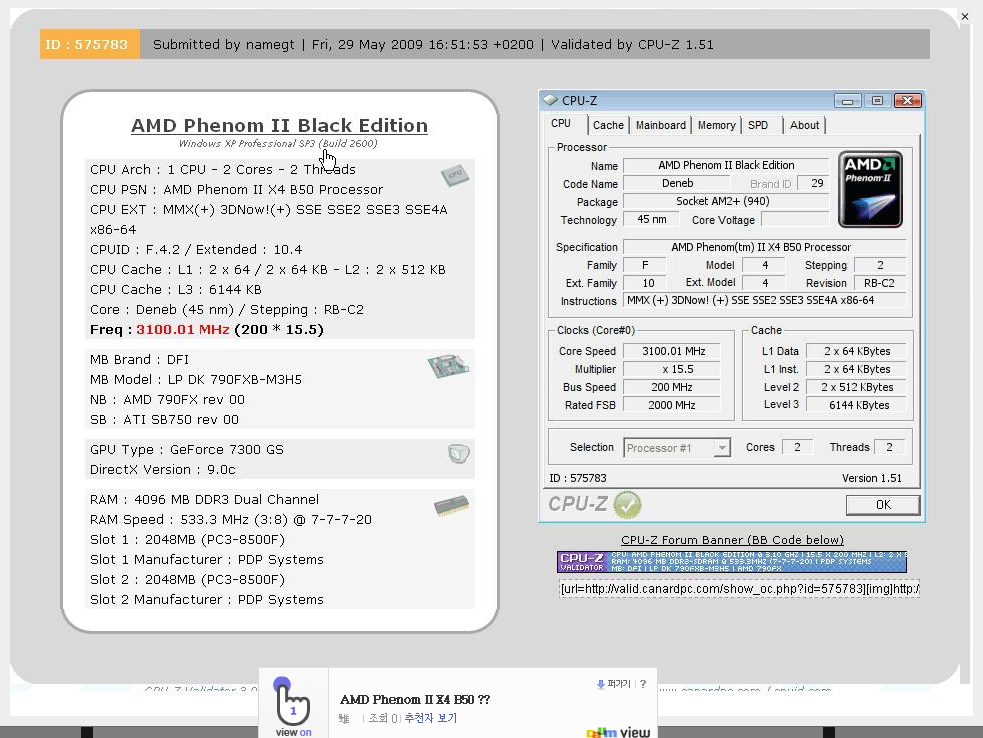Click the Slot 1 Manufacturer PDP Systems line
Screen dimensions: 983x738
[207, 560]
